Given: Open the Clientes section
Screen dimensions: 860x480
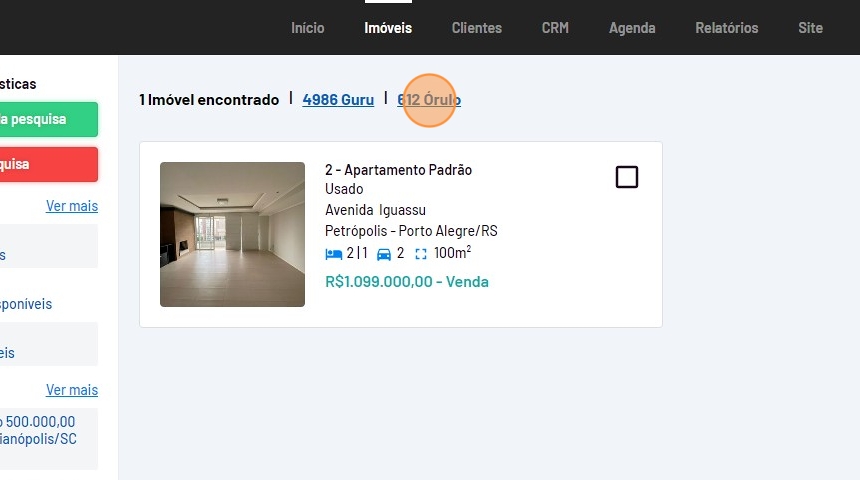Looking at the screenshot, I should coord(477,28).
